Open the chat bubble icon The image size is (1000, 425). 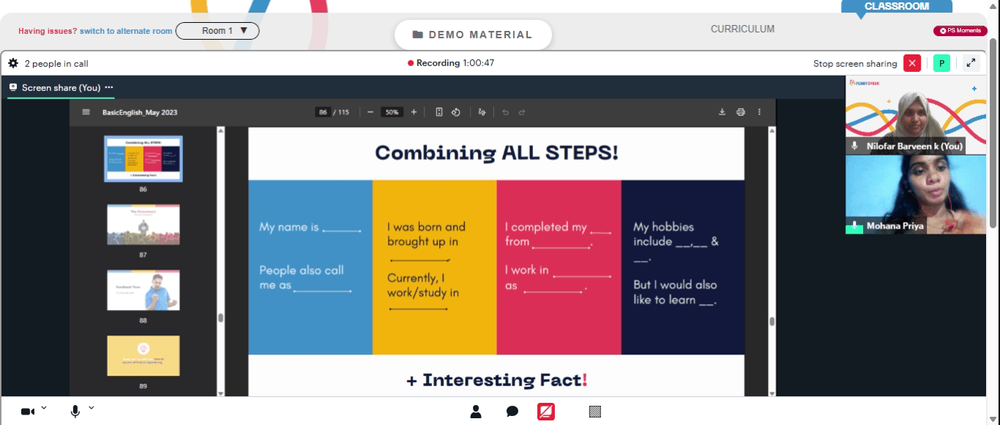(x=512, y=412)
